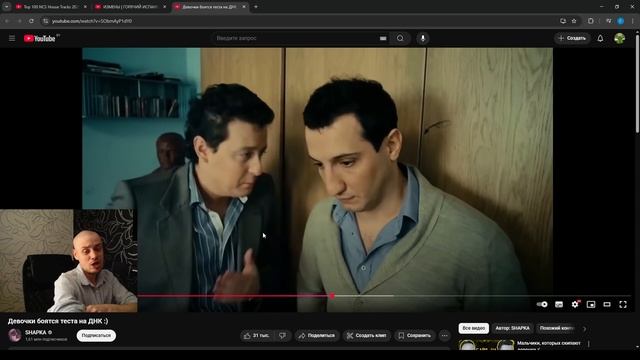Viewport: 640px width, 360px height.
Task: Go to the YouTube home logo
Action: [40, 38]
